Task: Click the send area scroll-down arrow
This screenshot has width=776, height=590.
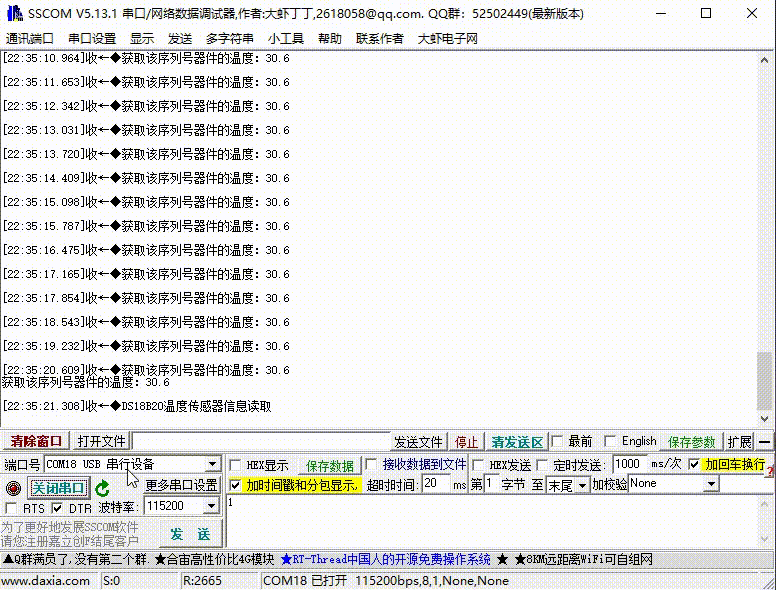Action: pos(765,539)
